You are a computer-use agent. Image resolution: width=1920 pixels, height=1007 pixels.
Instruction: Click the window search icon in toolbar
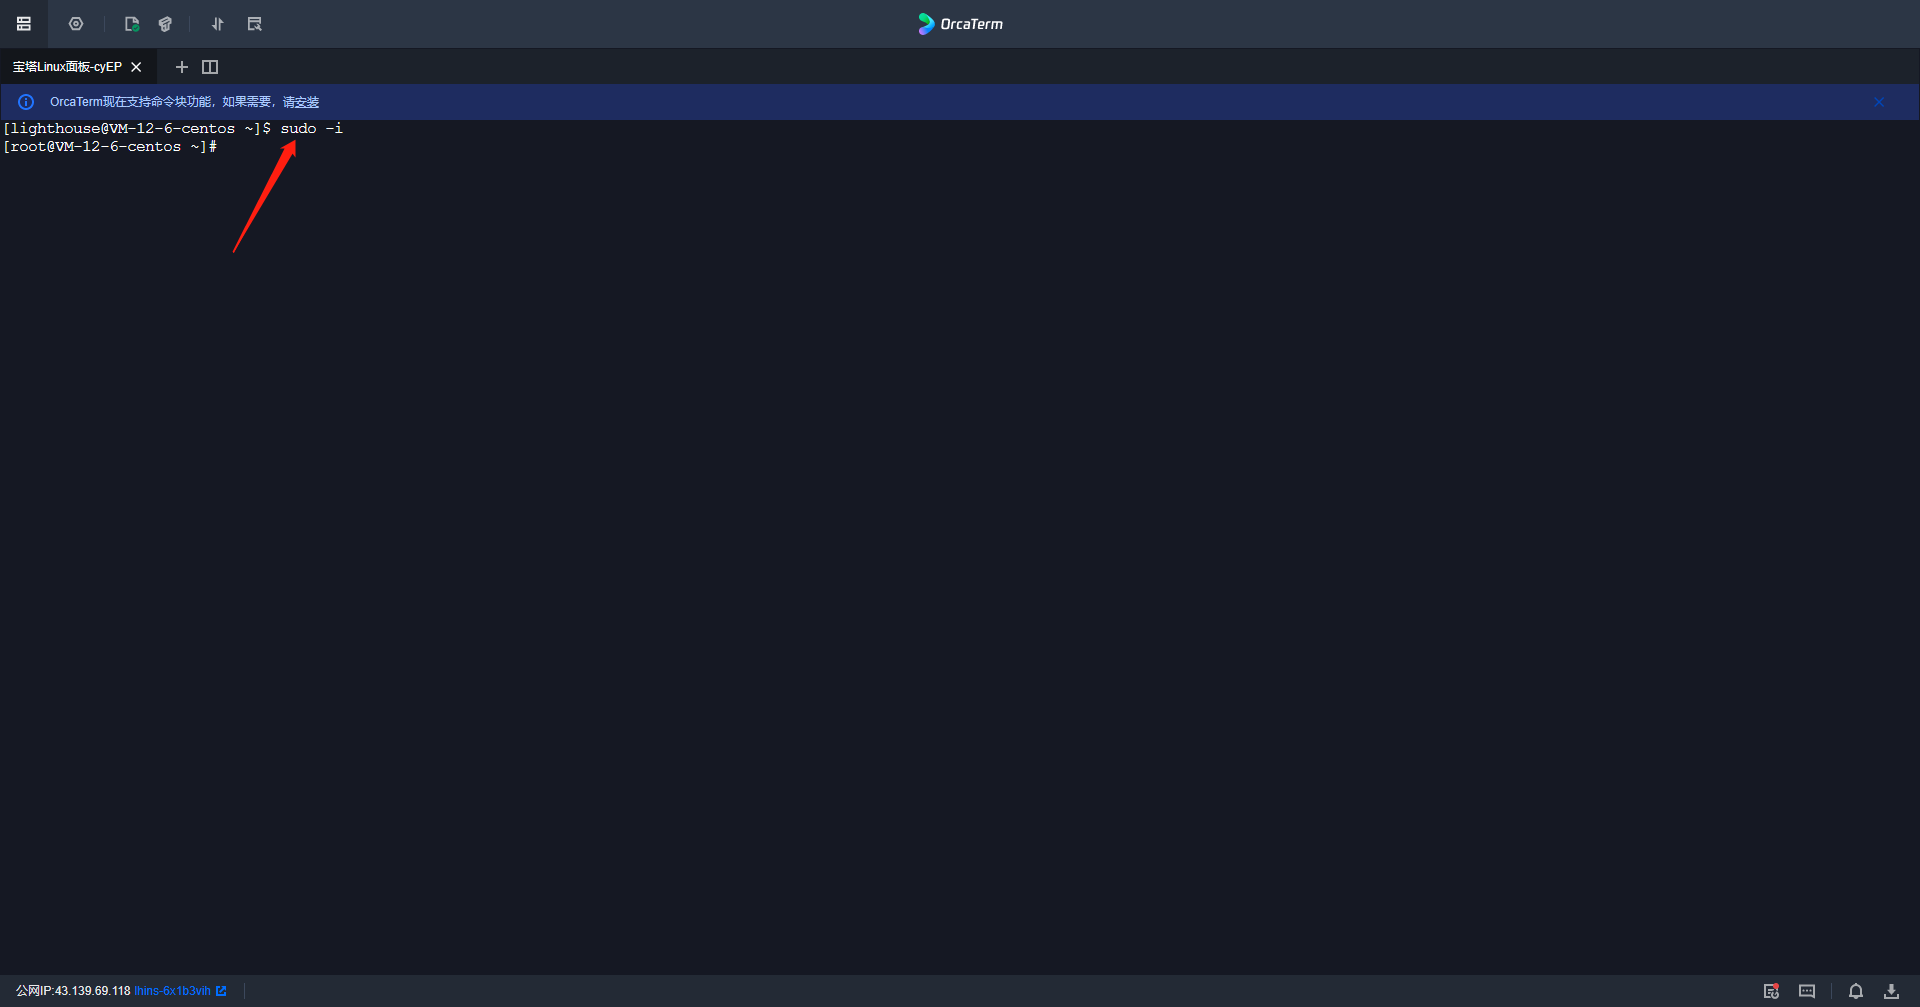[x=254, y=24]
